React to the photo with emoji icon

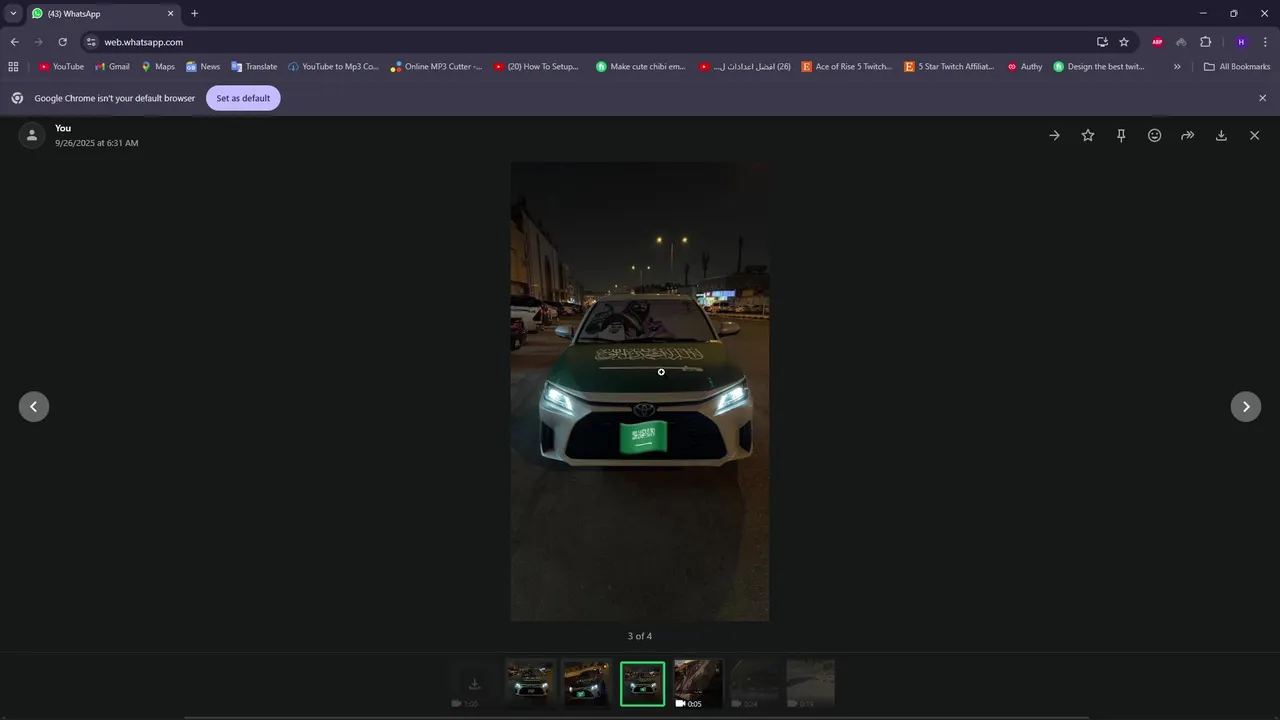(1155, 135)
